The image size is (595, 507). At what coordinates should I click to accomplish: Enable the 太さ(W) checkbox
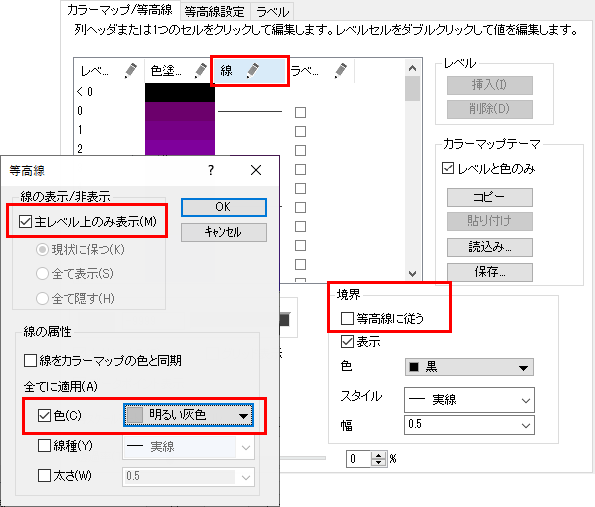44,476
